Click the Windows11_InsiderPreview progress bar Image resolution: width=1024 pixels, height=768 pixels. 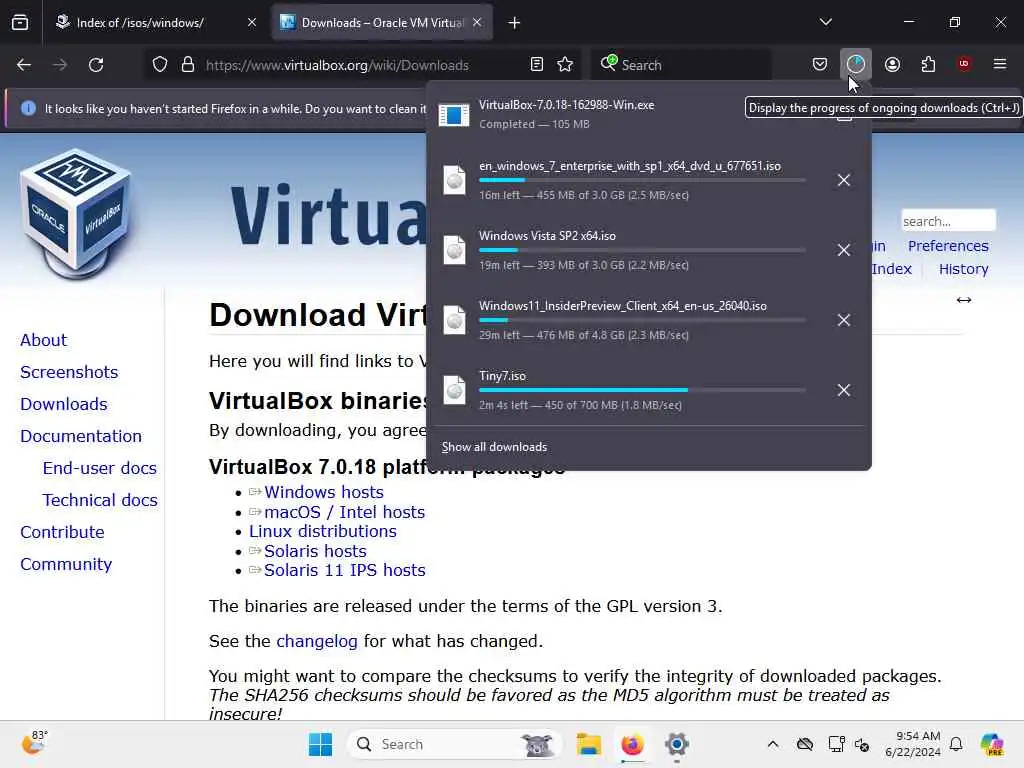(x=642, y=320)
